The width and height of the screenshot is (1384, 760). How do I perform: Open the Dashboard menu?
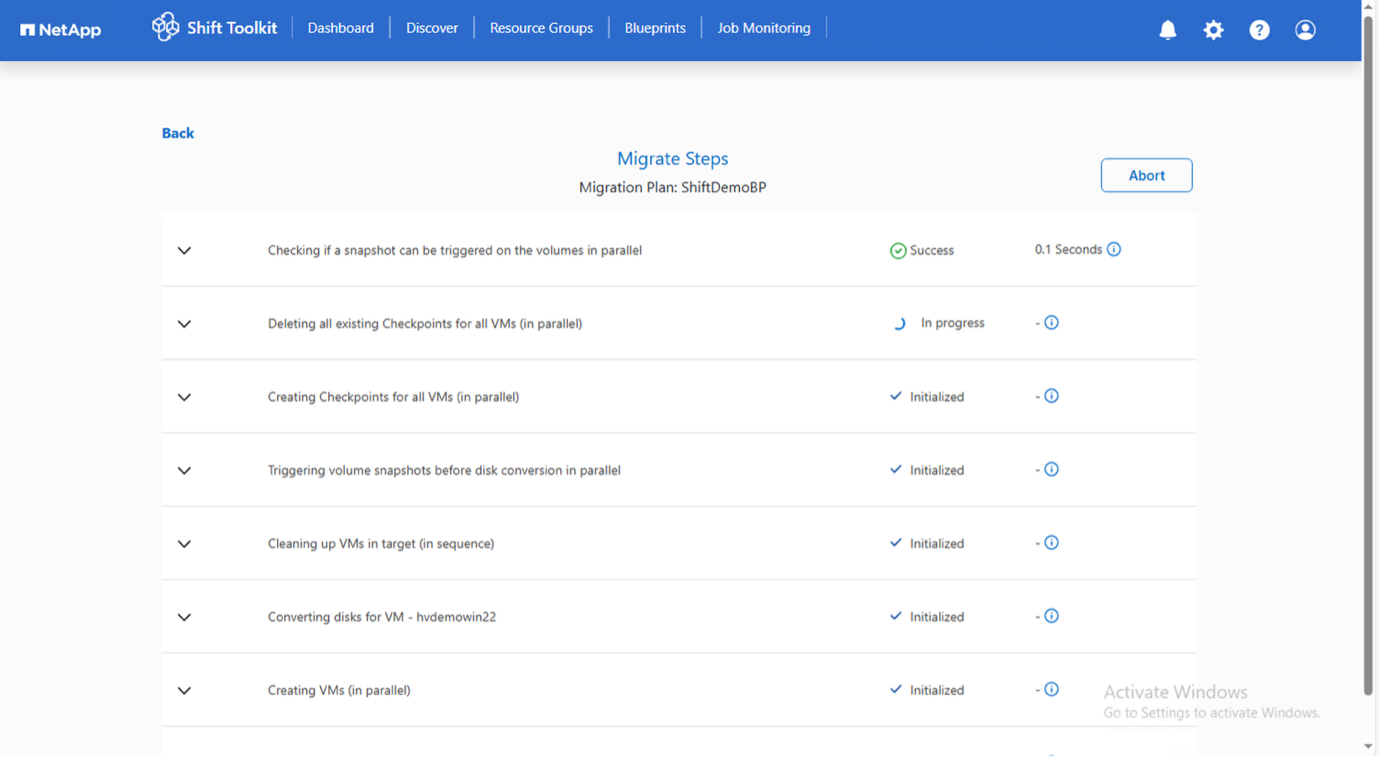tap(340, 28)
